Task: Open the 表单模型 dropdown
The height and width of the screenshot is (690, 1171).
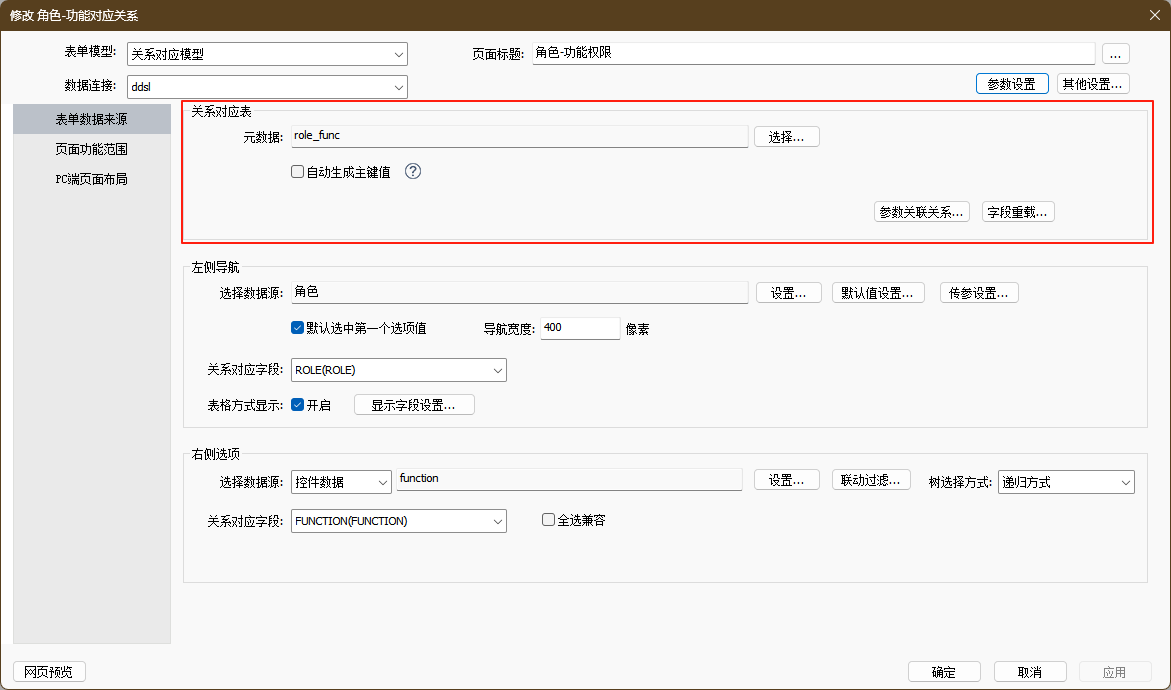Action: tap(267, 55)
